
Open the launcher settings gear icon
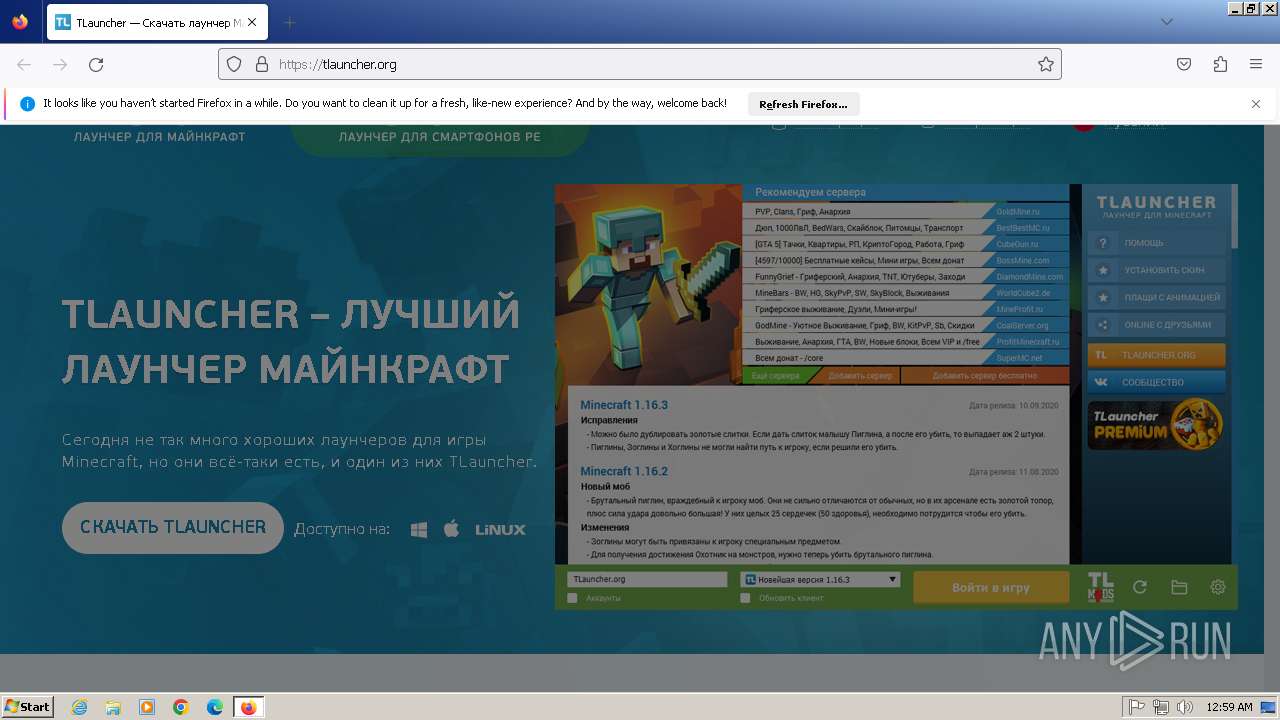click(1218, 588)
